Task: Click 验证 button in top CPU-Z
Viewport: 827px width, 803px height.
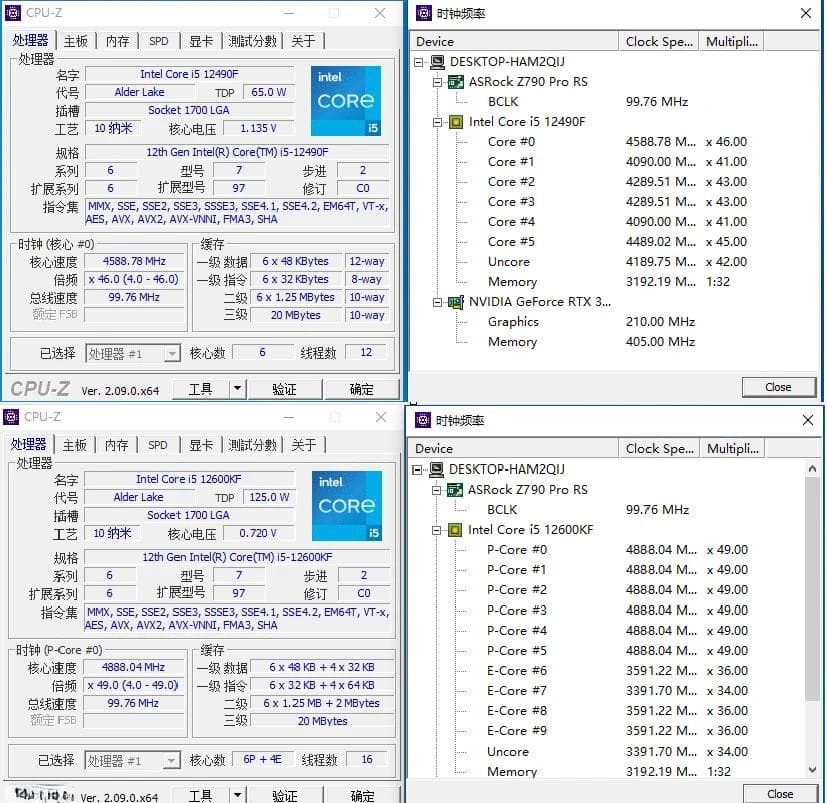Action: pos(284,389)
